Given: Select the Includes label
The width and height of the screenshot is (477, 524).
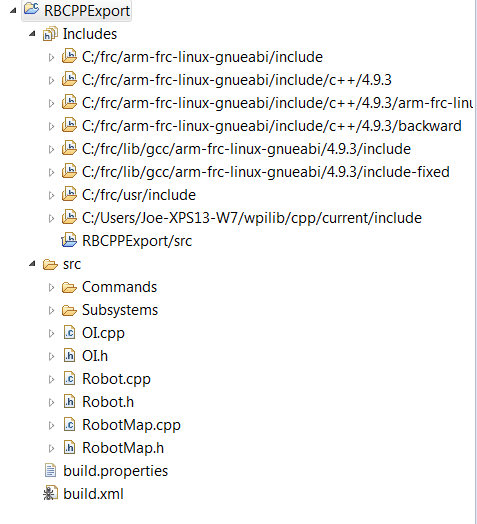Looking at the screenshot, I should 90,34.
